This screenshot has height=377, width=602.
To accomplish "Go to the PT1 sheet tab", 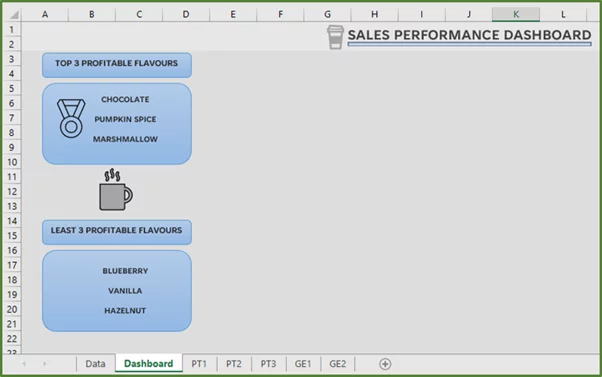I will [x=199, y=364].
